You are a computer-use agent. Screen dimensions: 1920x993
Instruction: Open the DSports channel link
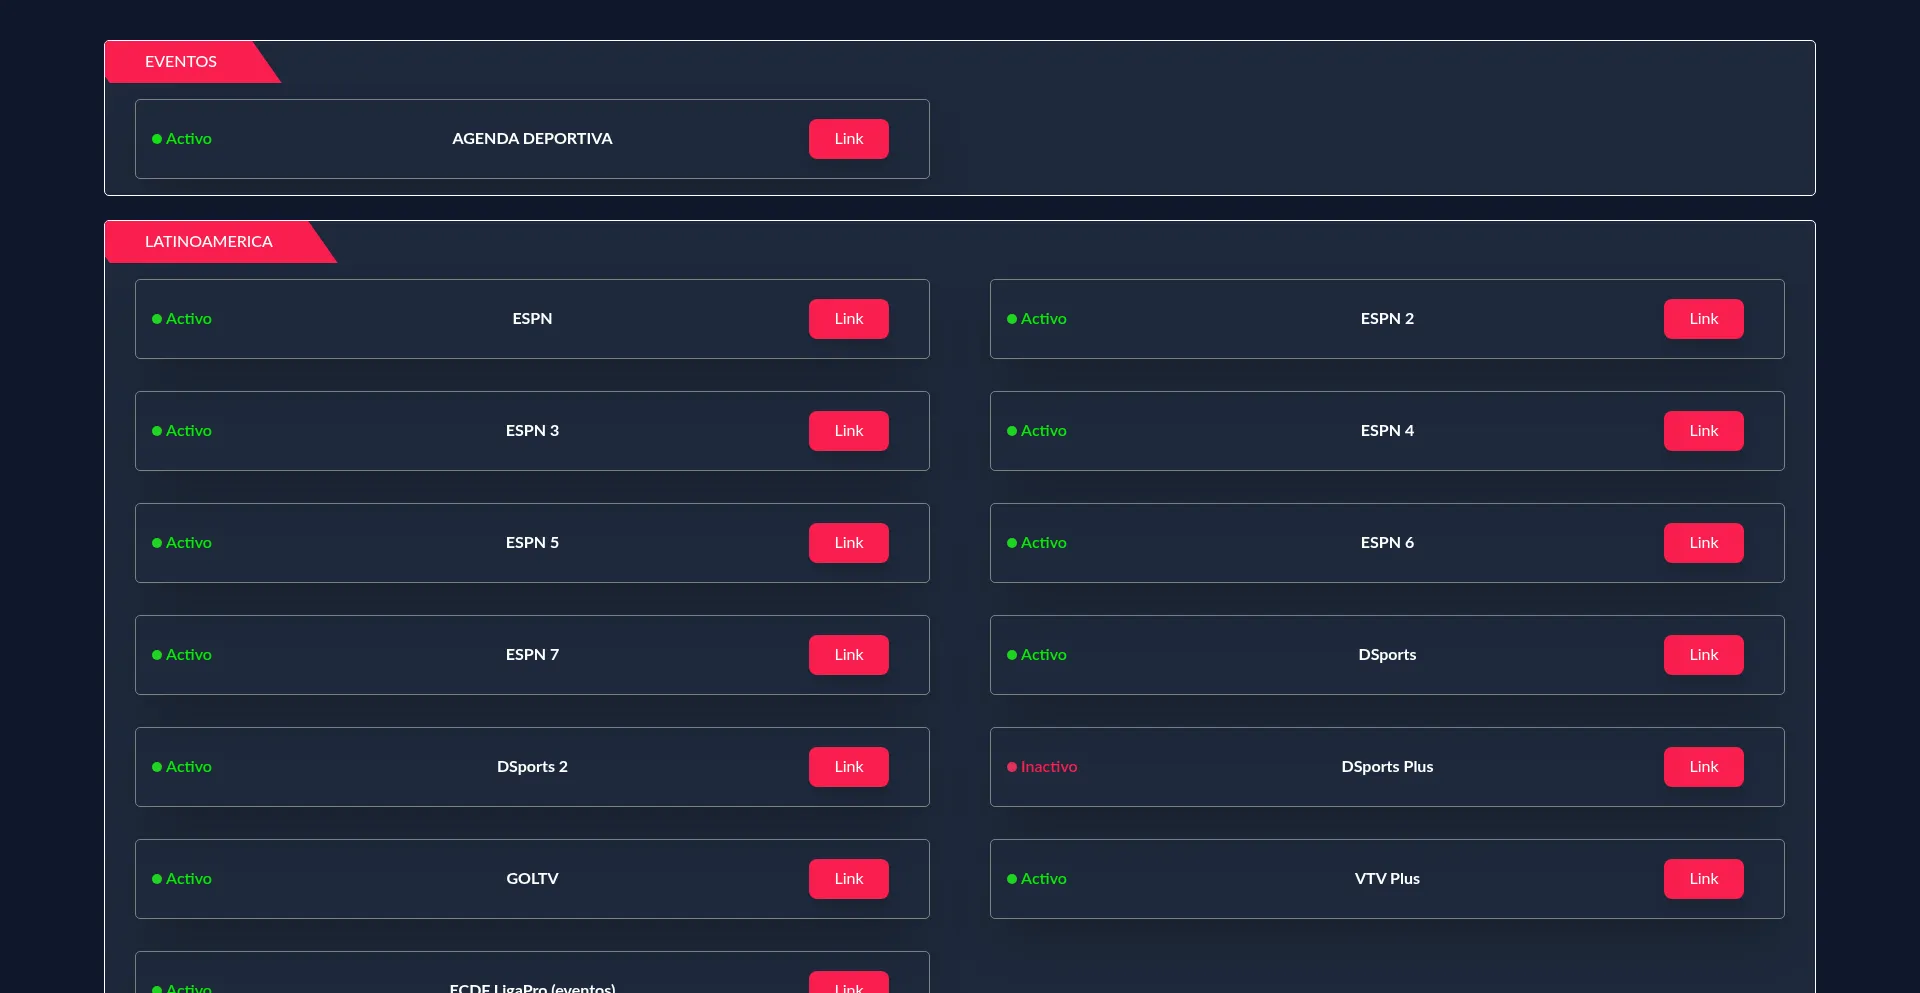click(1703, 655)
